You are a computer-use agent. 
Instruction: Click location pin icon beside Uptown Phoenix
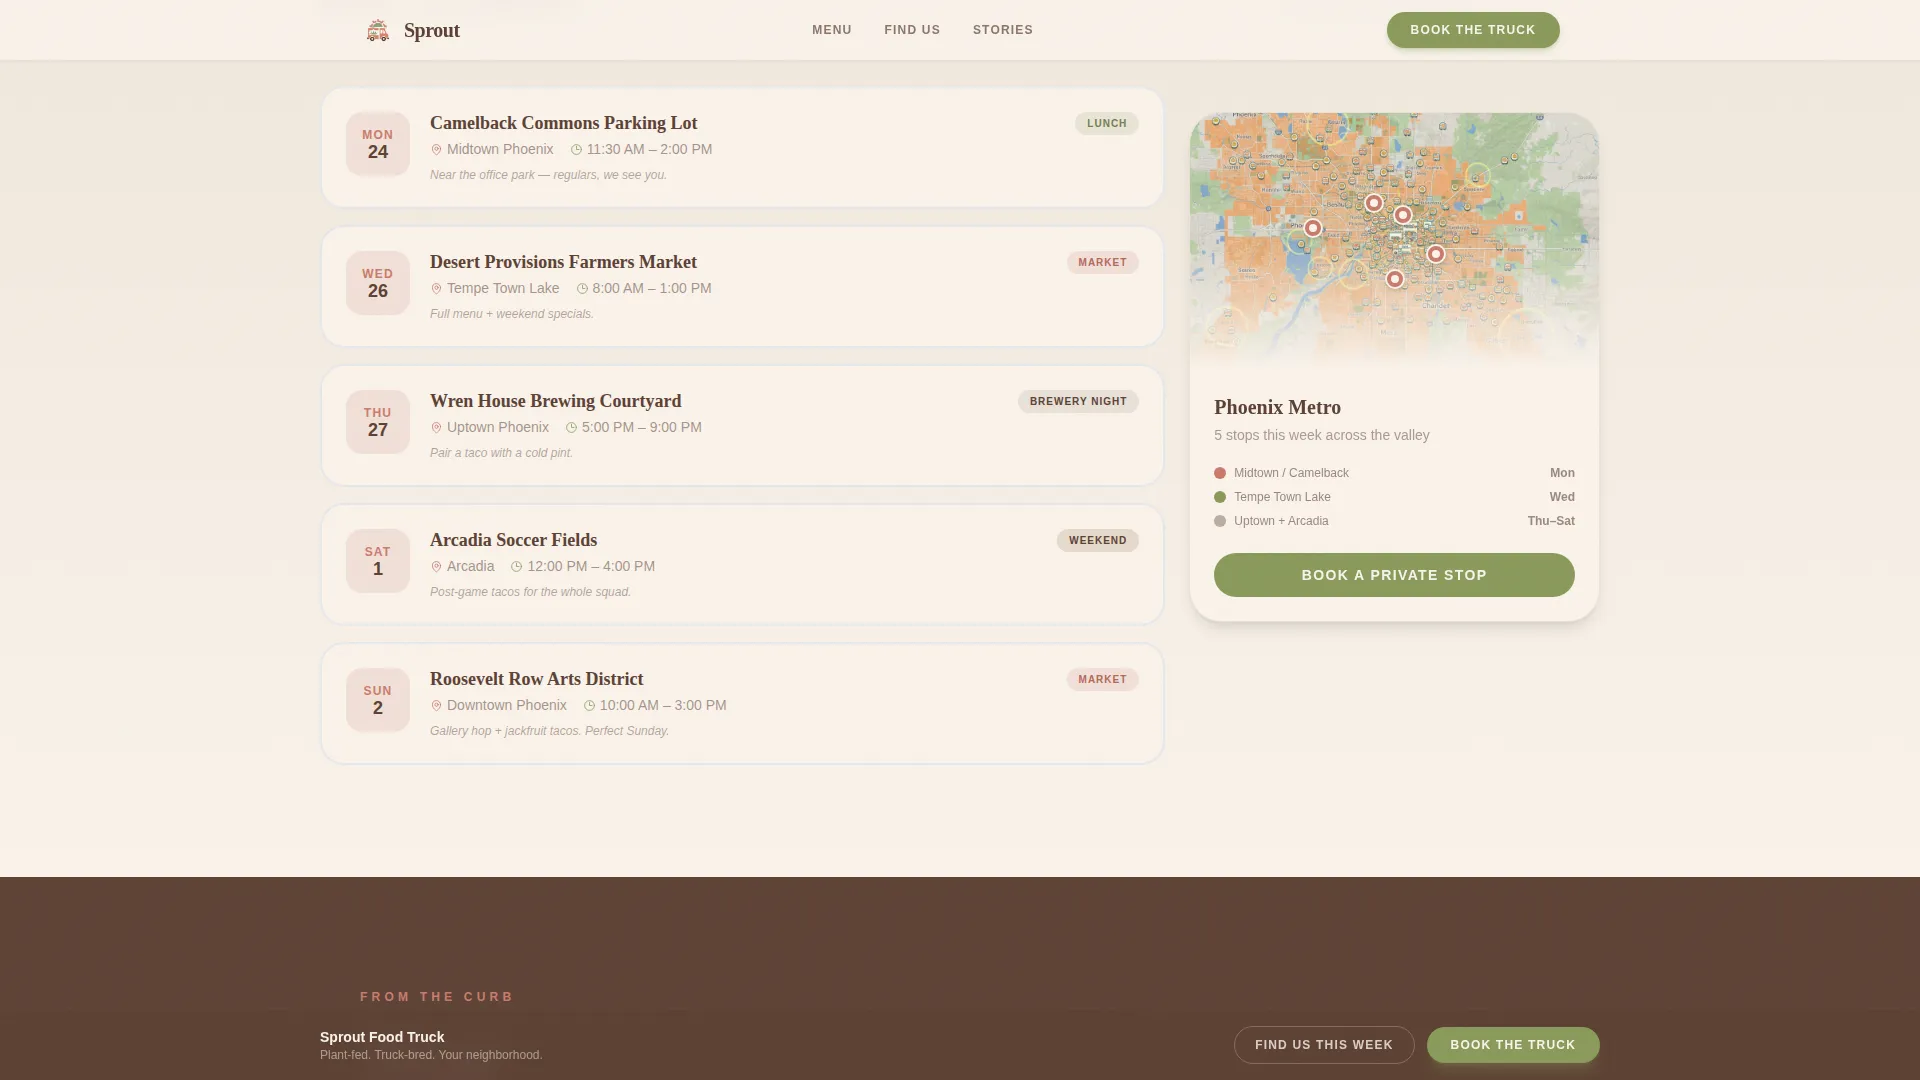436,428
